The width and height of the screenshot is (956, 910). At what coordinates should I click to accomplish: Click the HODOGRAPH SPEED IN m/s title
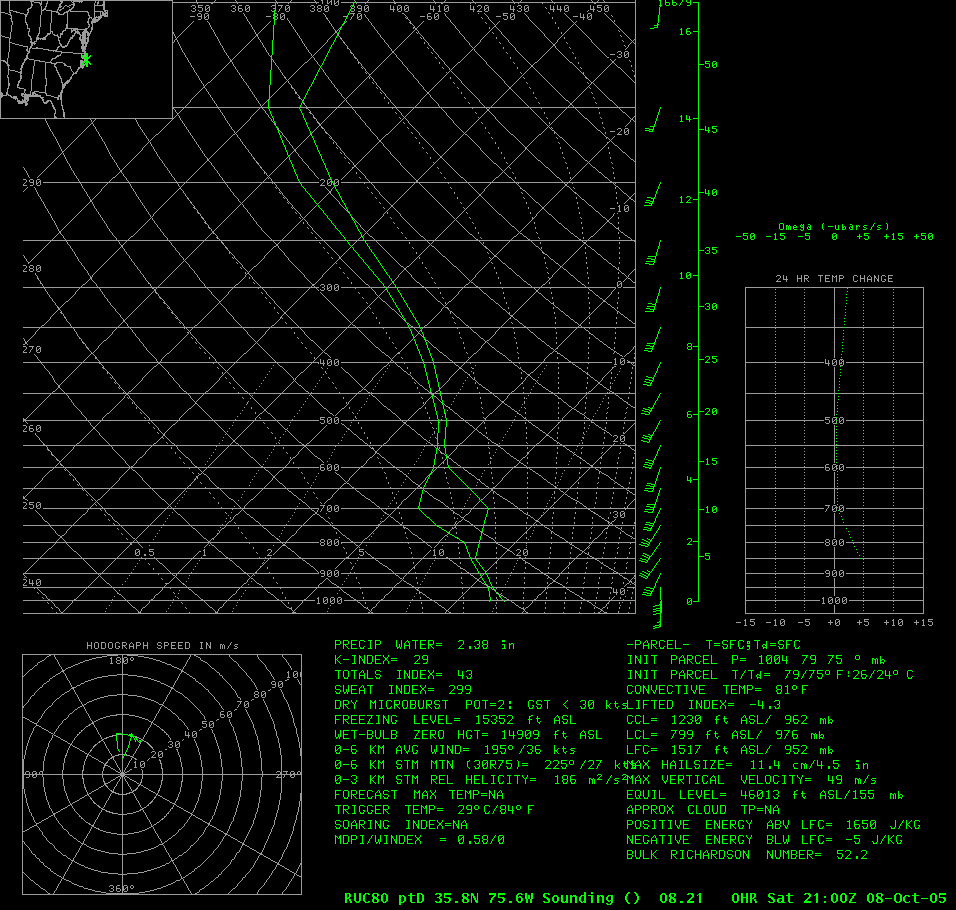[162, 645]
